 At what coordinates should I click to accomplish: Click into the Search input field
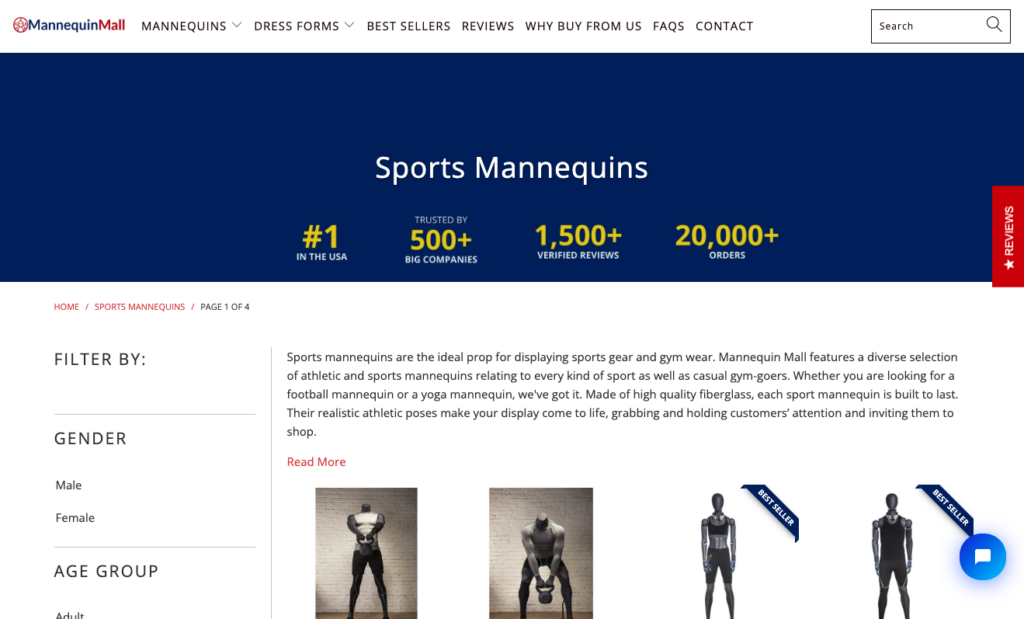coord(927,26)
